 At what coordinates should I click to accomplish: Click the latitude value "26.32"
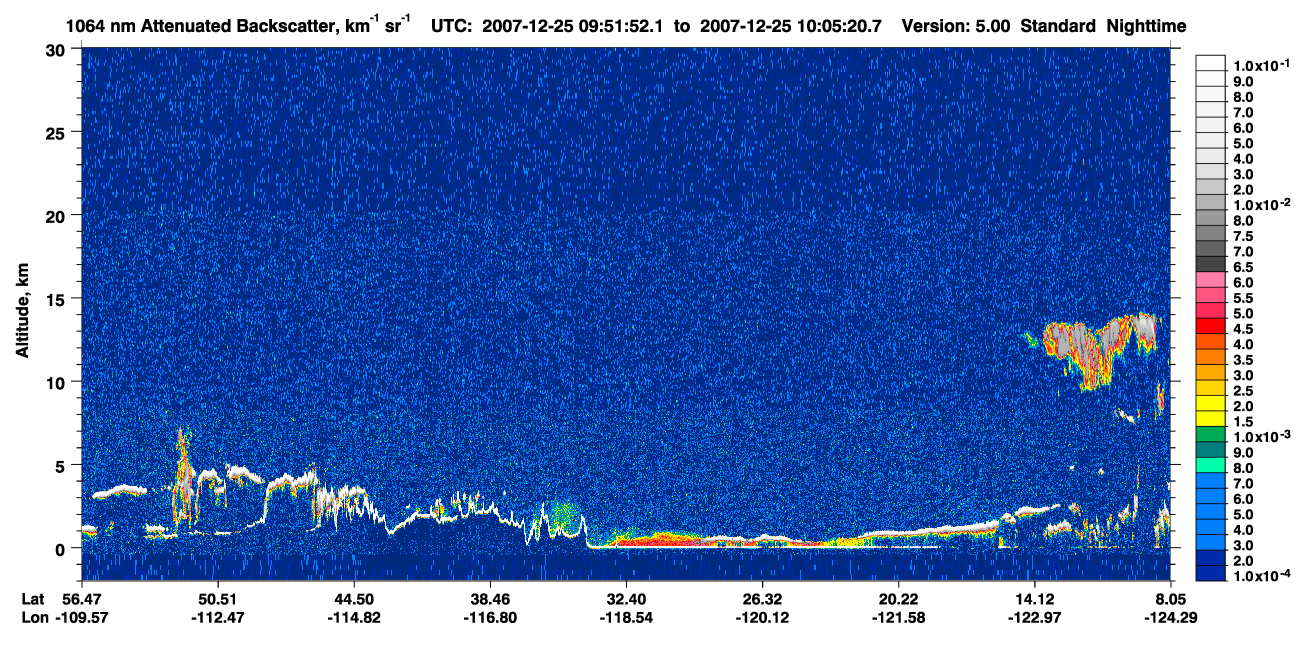coord(762,599)
